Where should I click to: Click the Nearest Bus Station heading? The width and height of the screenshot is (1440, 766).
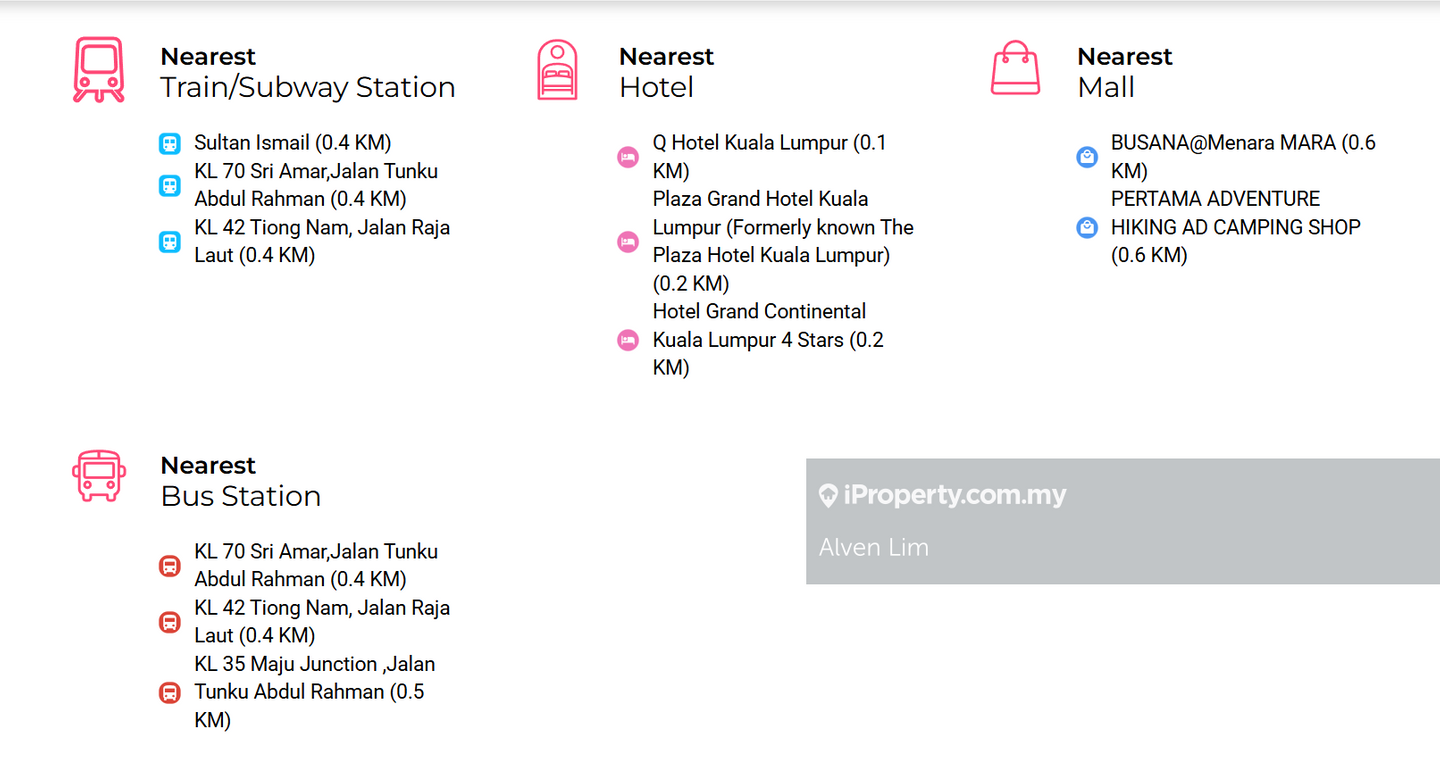pos(240,481)
